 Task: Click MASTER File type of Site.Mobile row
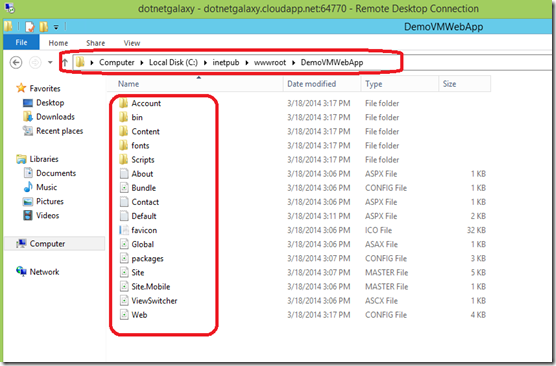pos(387,287)
